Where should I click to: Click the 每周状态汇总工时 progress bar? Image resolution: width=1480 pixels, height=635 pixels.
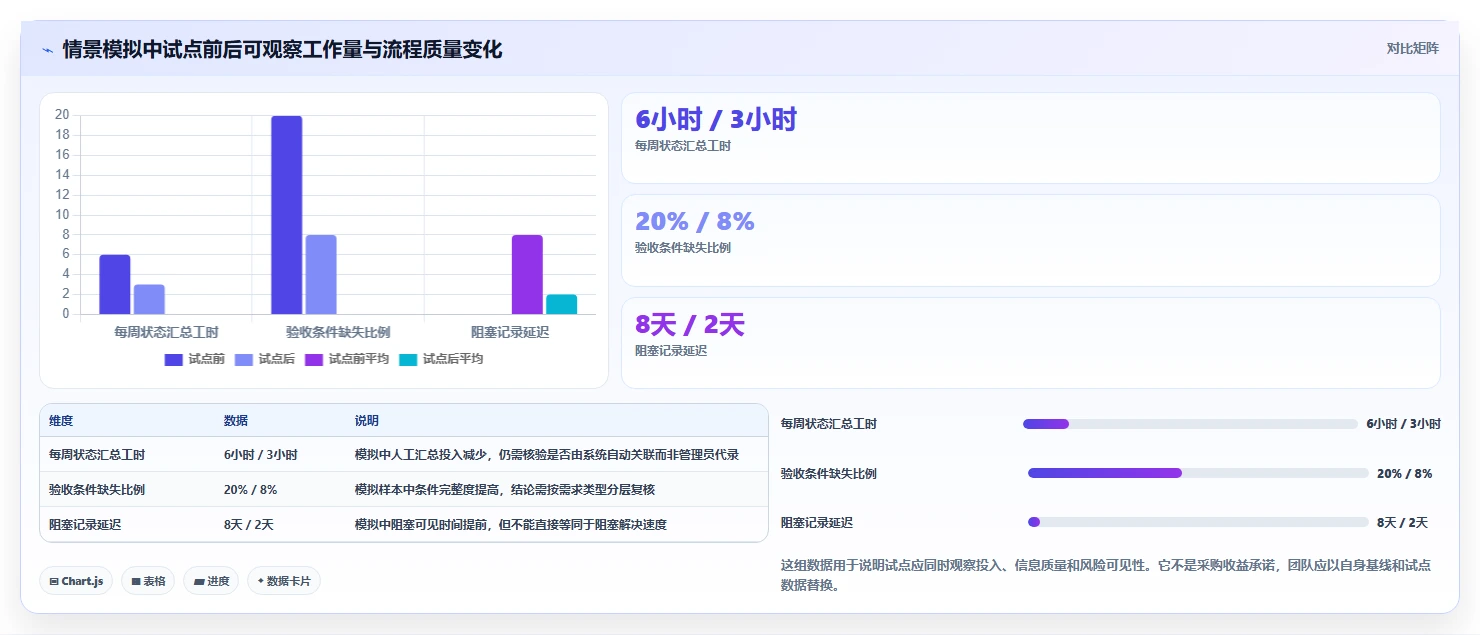(x=1190, y=424)
